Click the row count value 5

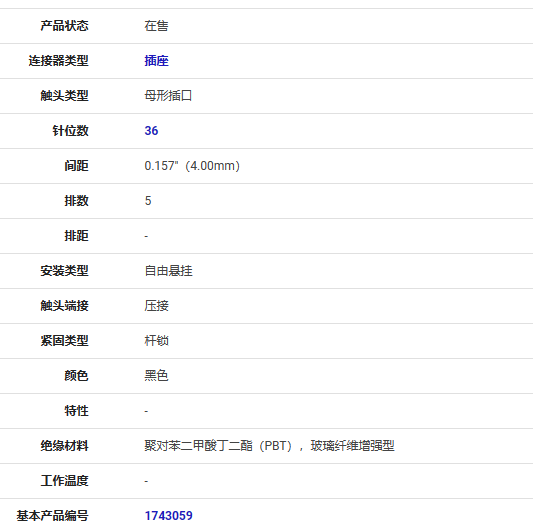pos(148,201)
